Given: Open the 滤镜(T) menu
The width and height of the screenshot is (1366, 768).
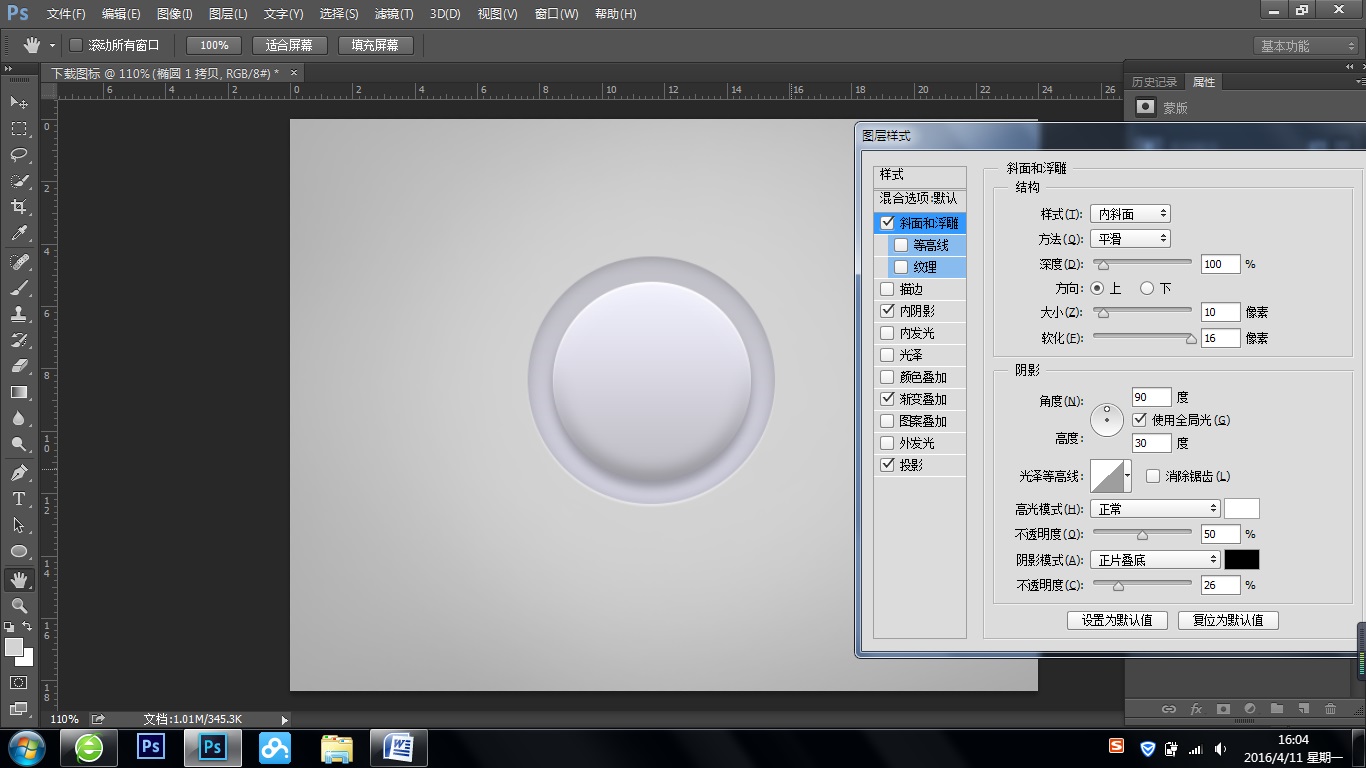Looking at the screenshot, I should [394, 14].
